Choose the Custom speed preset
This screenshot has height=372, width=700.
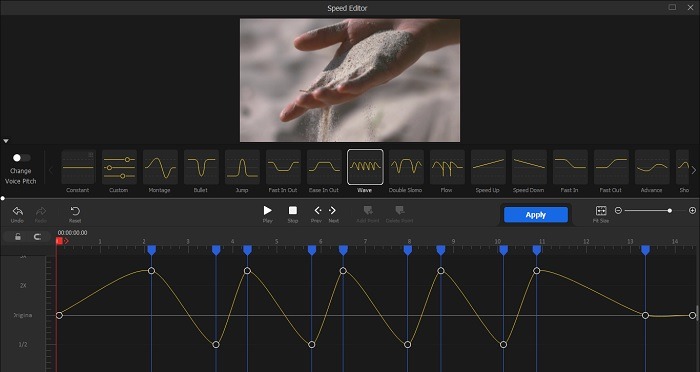[x=119, y=167]
